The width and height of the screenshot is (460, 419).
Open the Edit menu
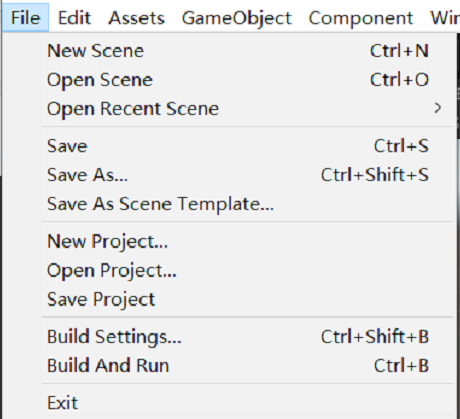(74, 18)
